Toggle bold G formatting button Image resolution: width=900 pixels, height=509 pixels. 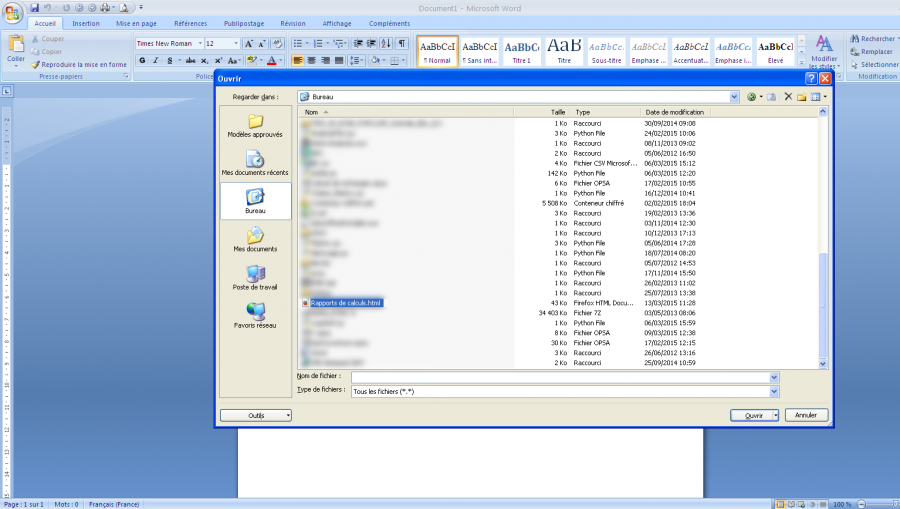(142, 60)
